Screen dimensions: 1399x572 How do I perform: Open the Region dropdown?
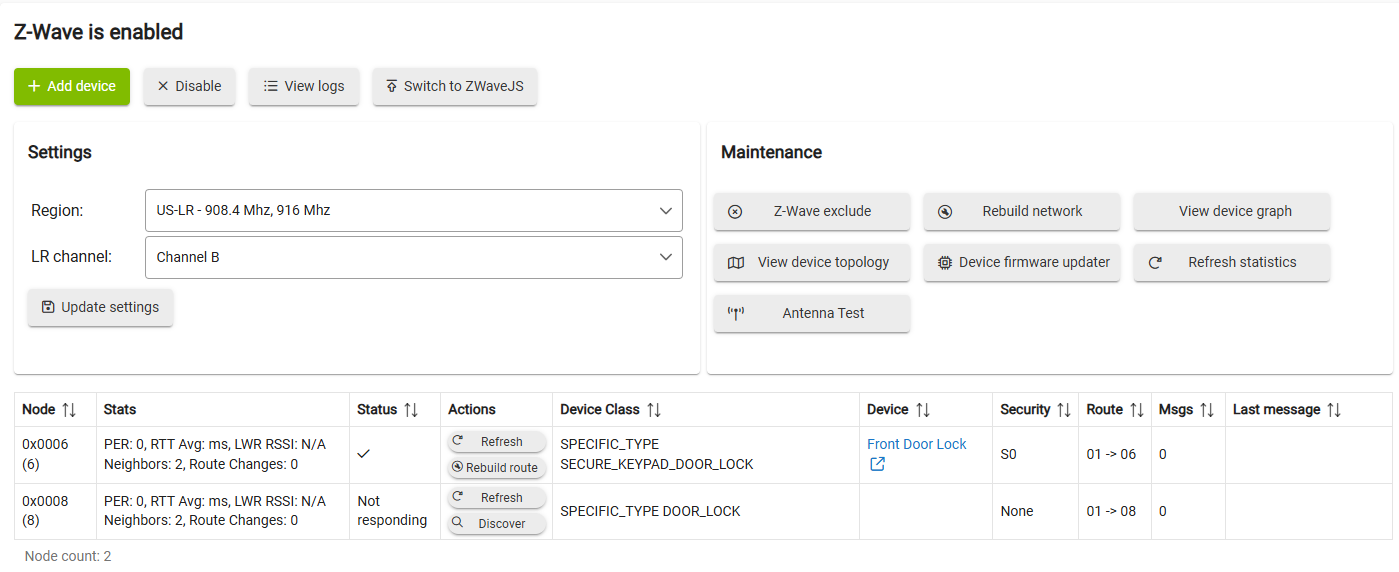tap(414, 211)
